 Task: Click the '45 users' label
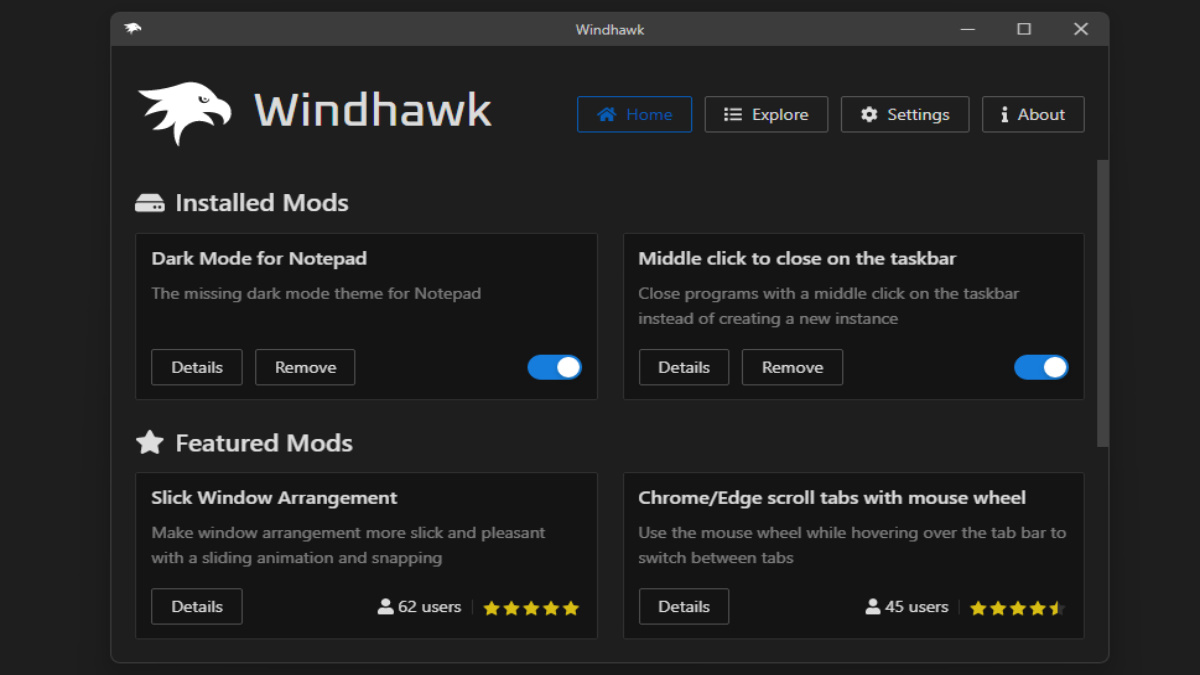click(917, 606)
